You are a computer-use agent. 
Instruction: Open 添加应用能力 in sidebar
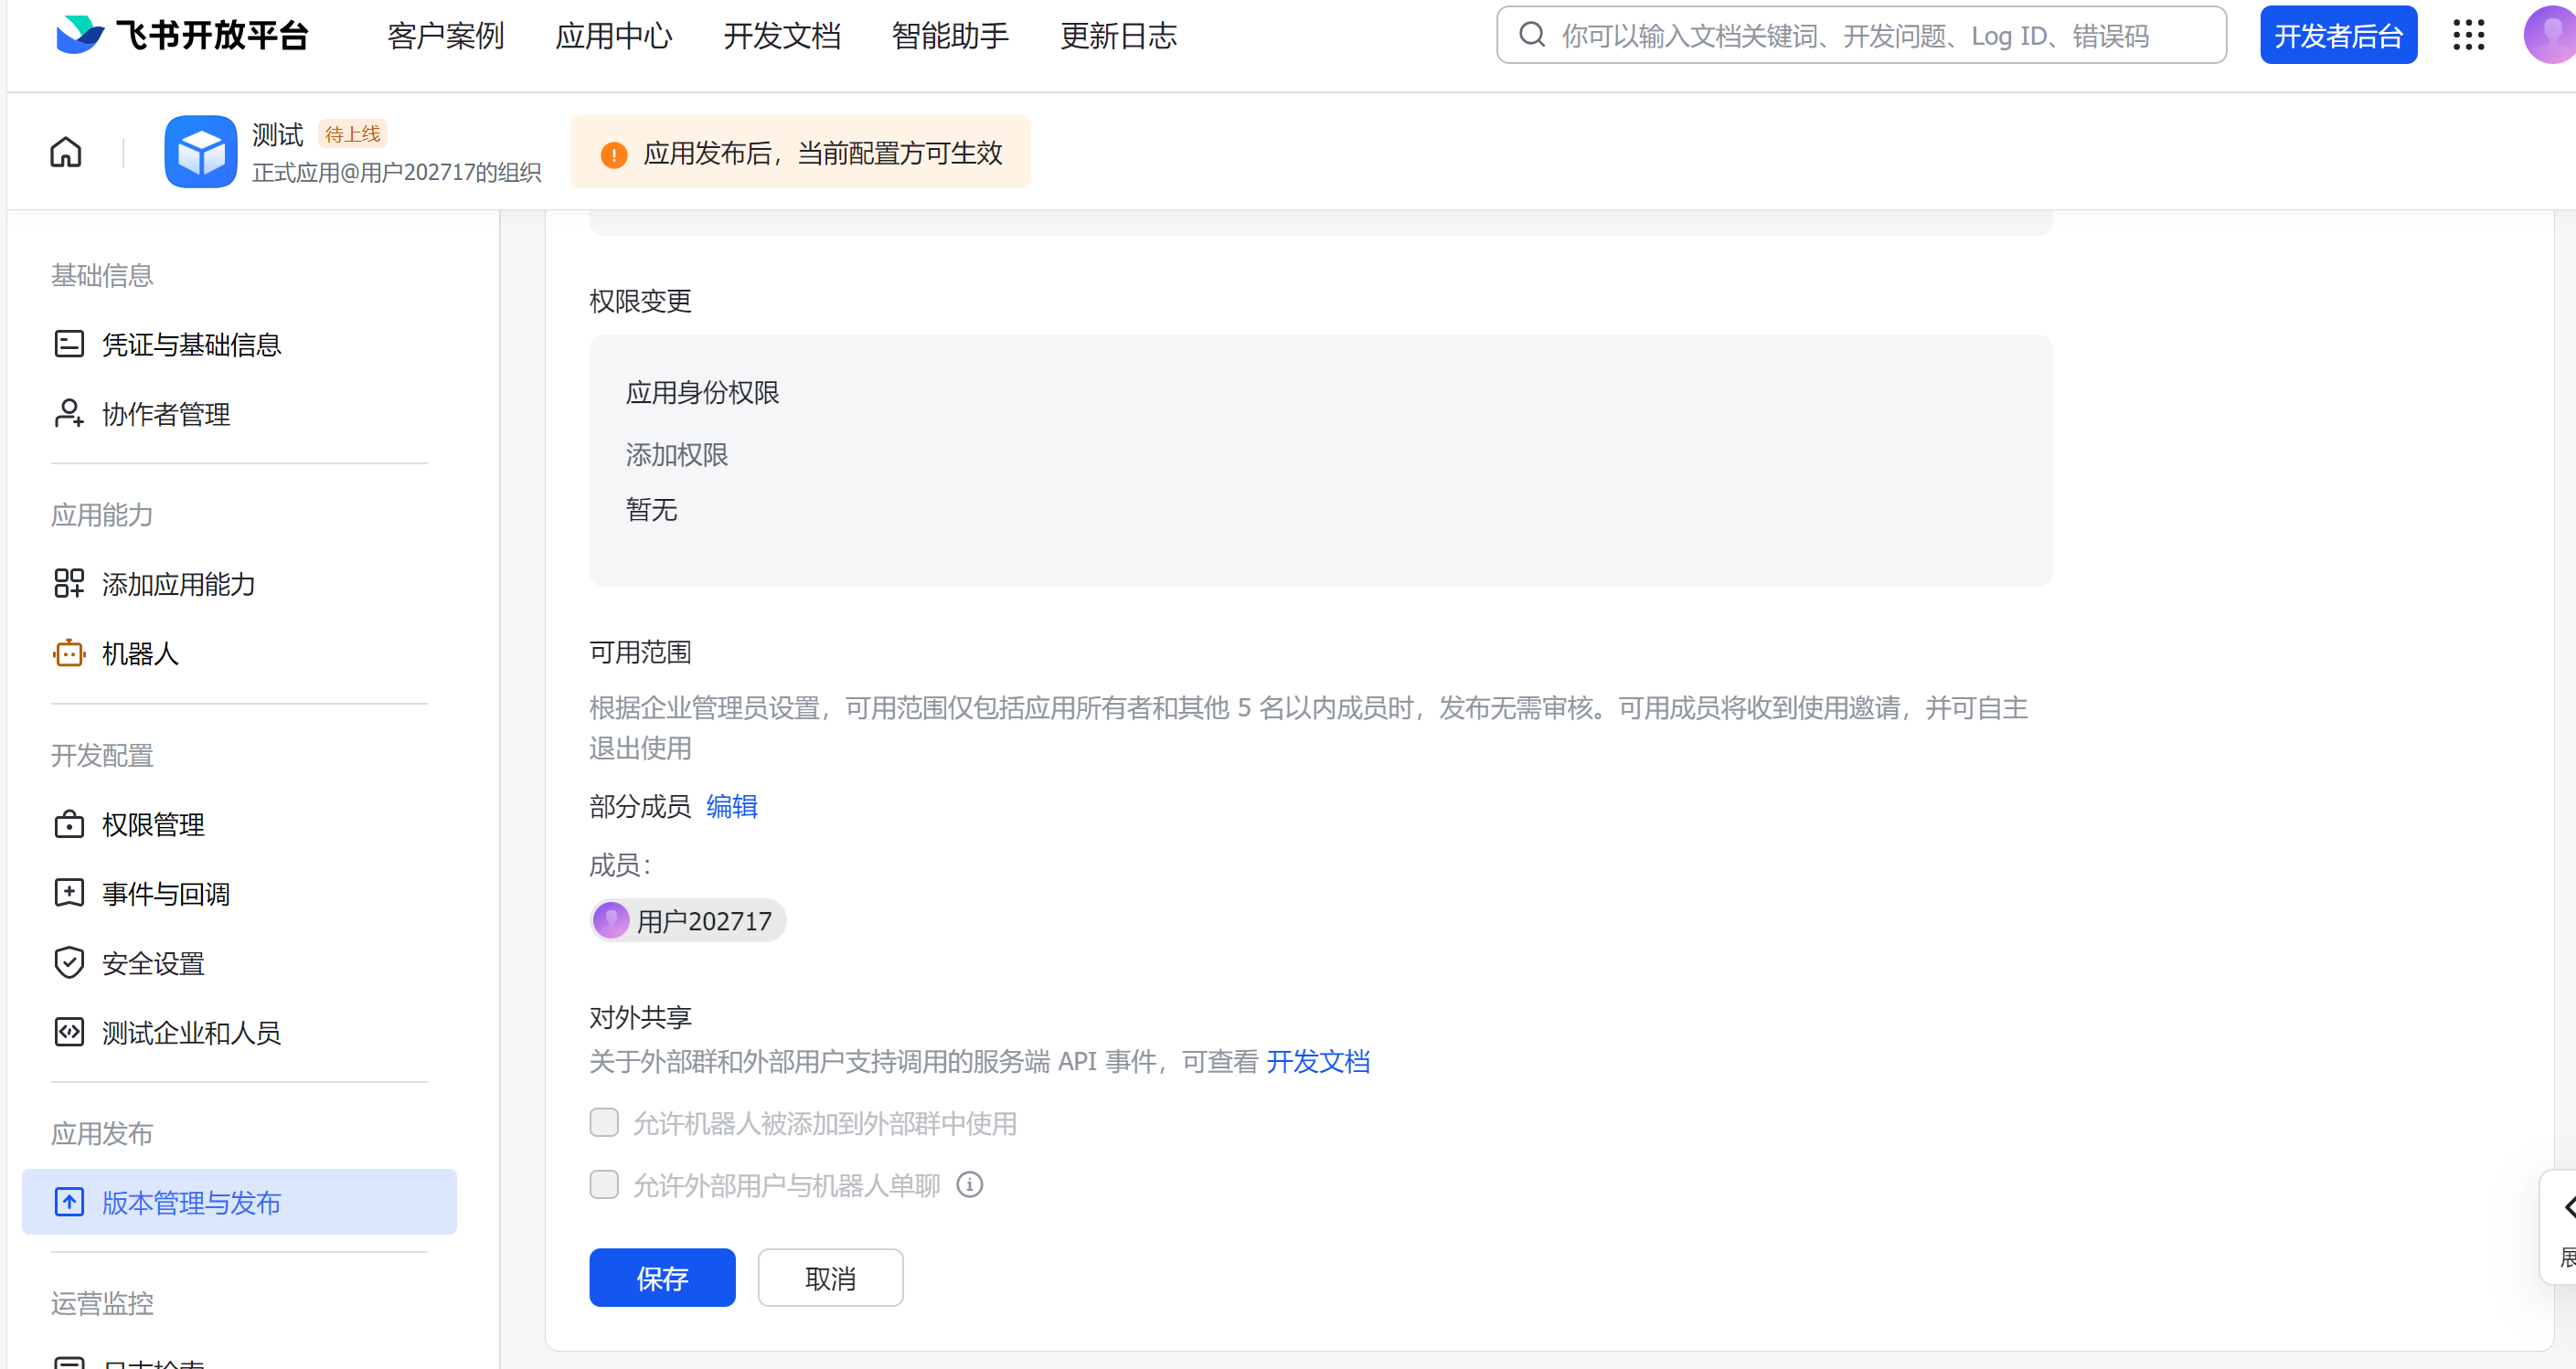pyautogui.click(x=239, y=583)
